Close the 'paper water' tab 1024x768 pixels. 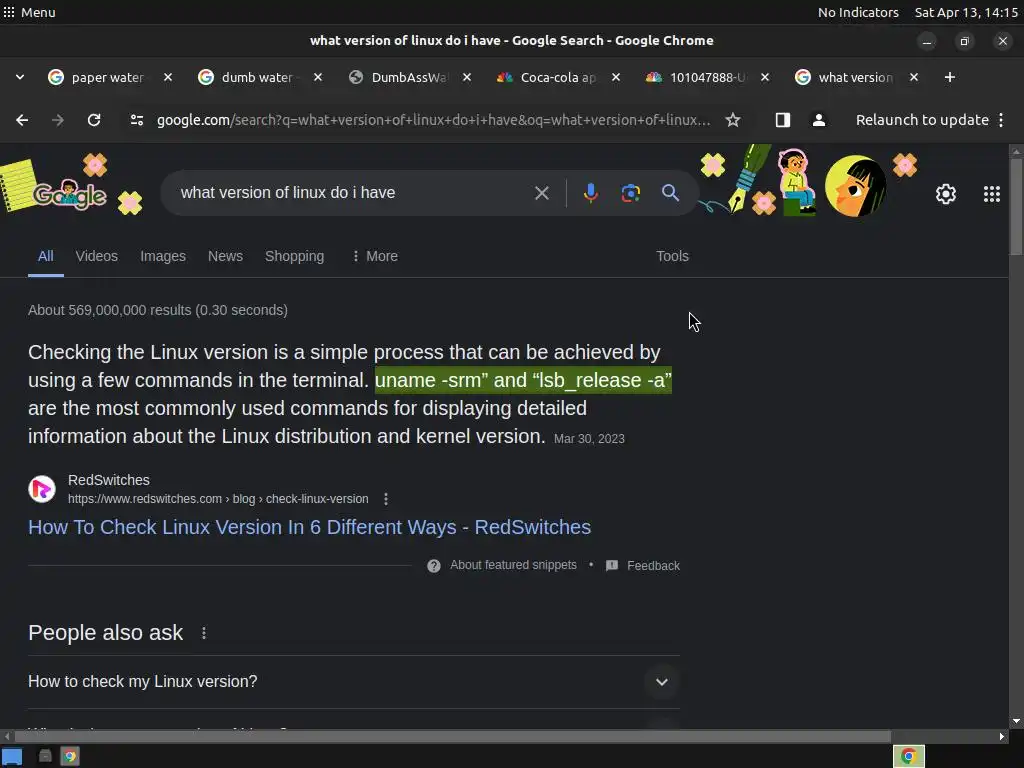pyautogui.click(x=168, y=77)
